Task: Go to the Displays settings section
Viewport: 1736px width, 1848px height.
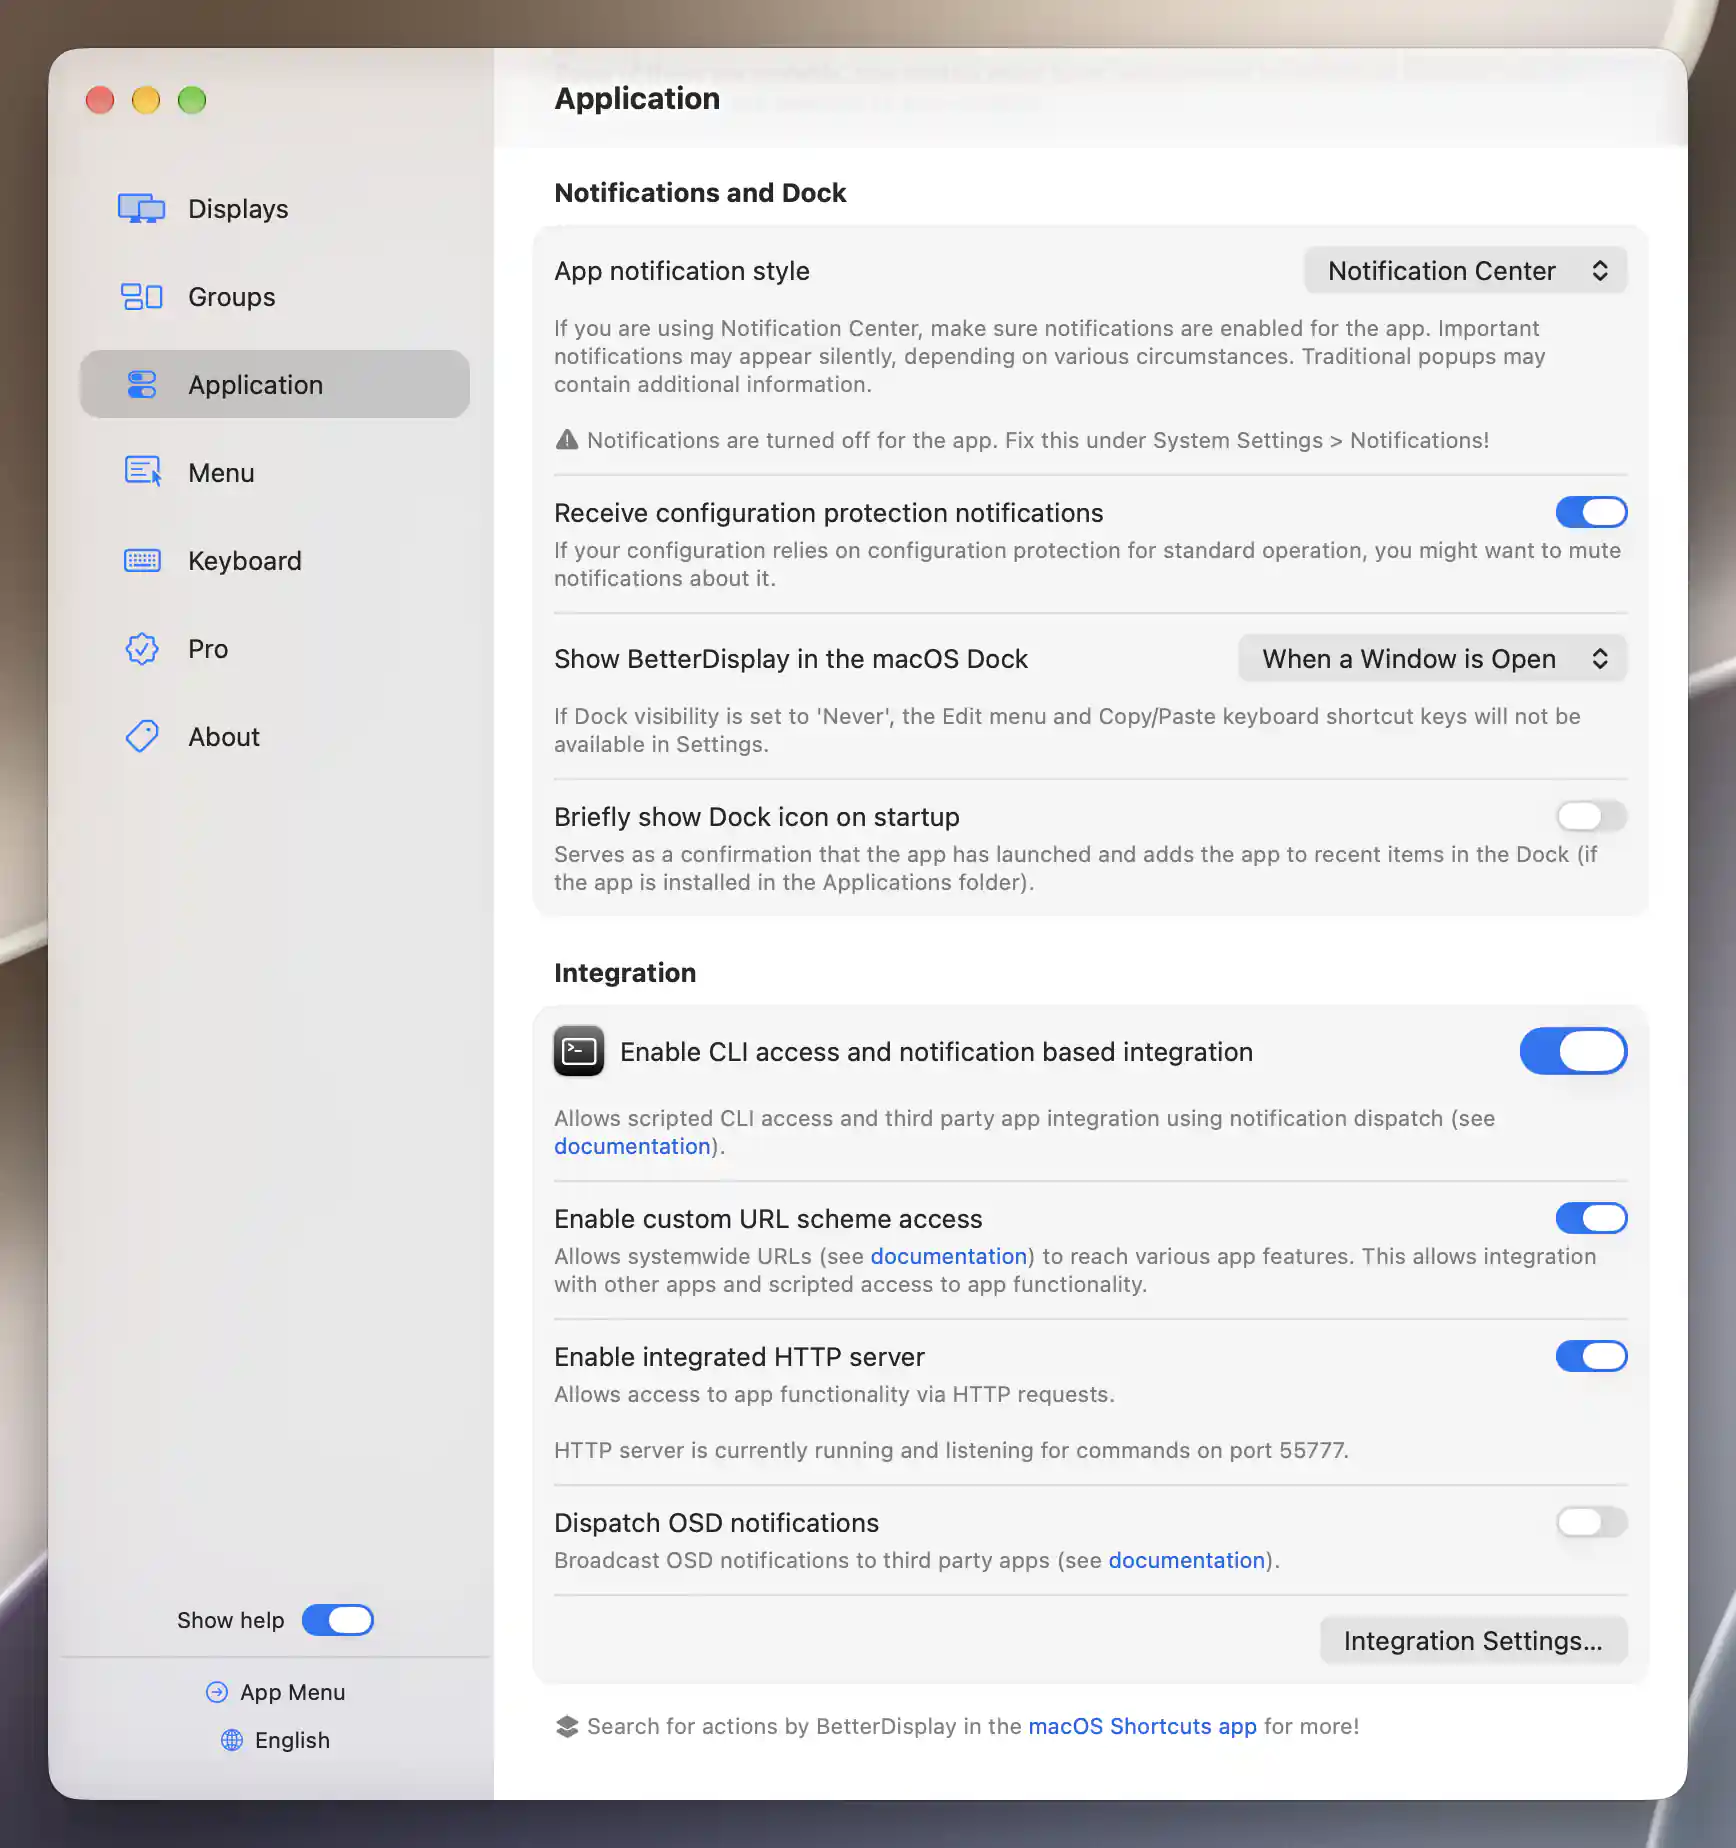Action: tap(275, 209)
